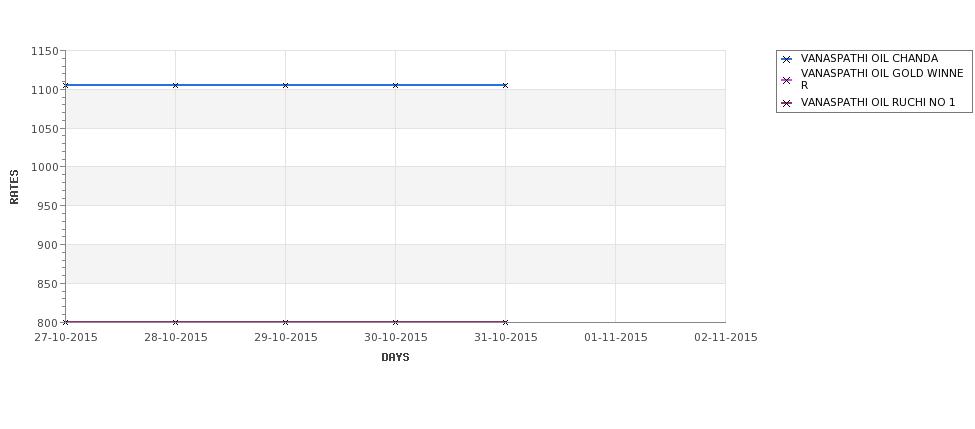The height and width of the screenshot is (429, 975).
Task: Click legend label VANASPATHI OIL RUCHI NO 1
Action: point(878,103)
